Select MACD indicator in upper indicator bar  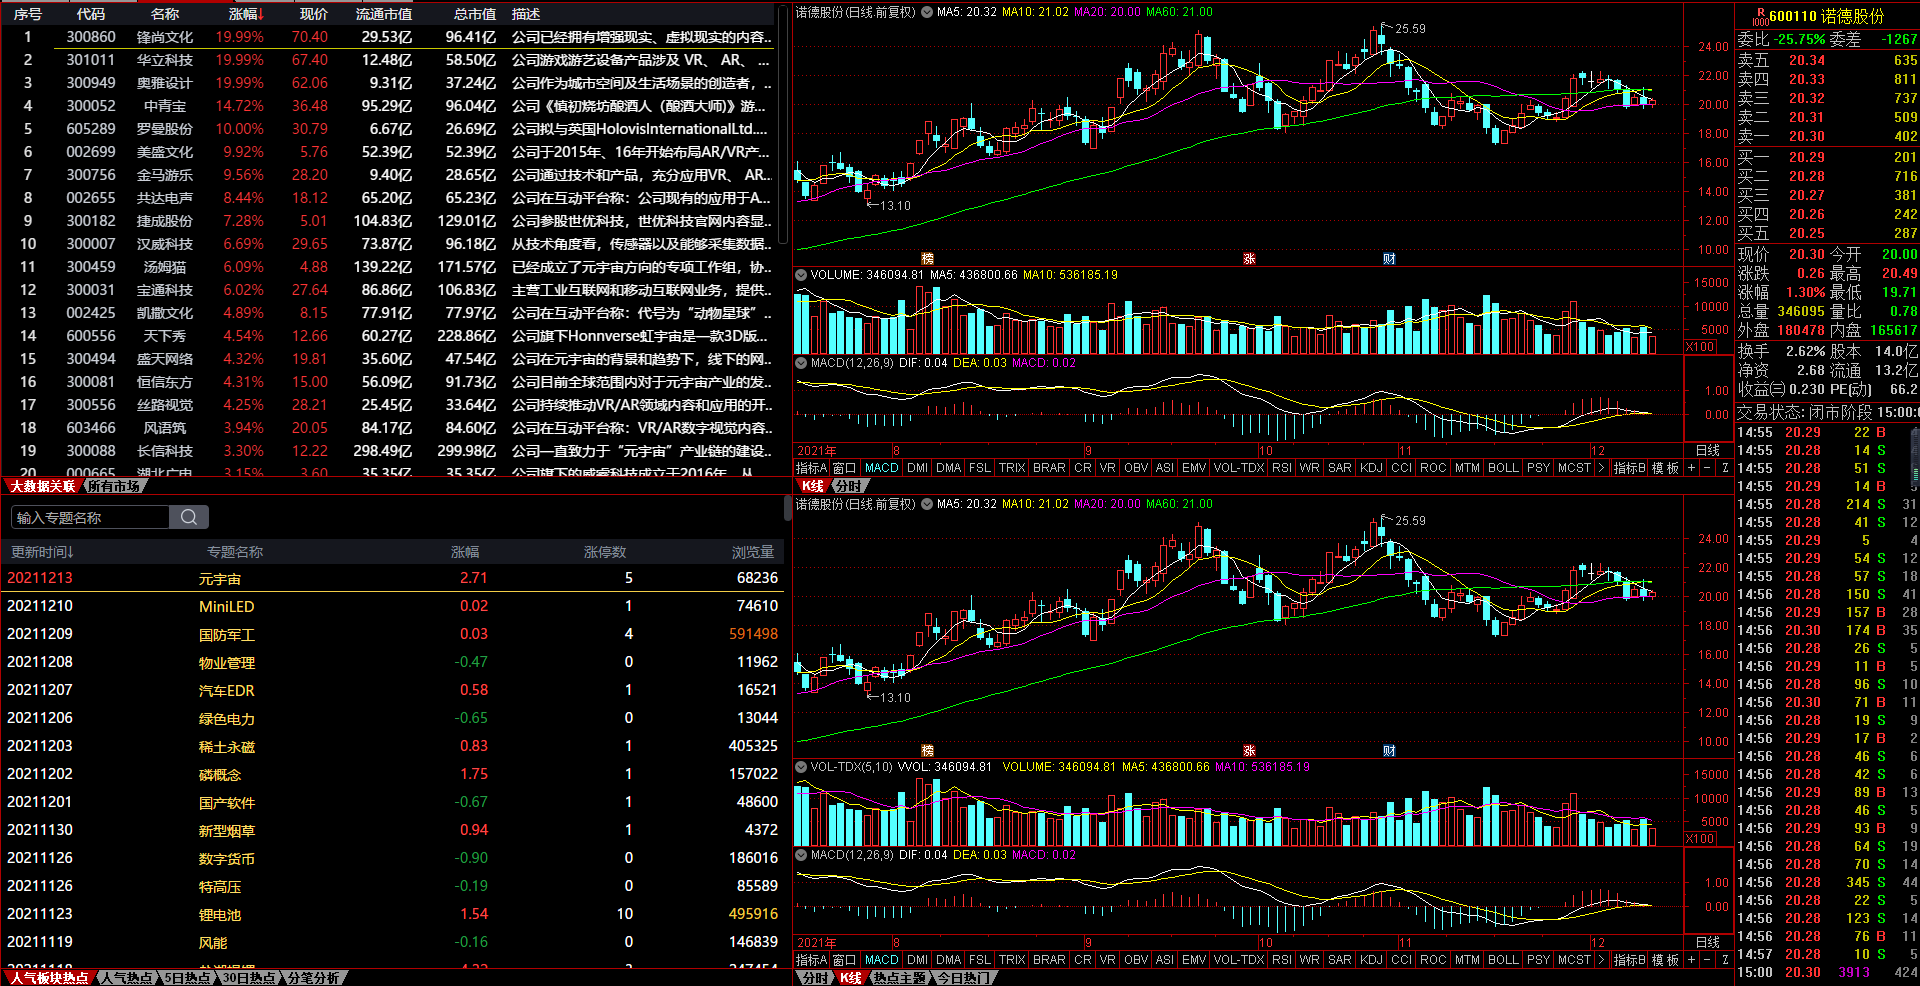point(882,468)
